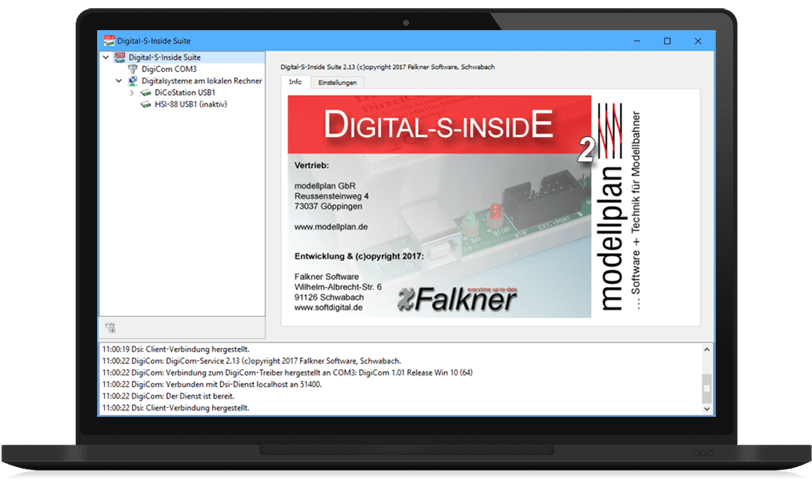812x480 pixels.
Task: Switch to the Info tab
Action: click(295, 82)
